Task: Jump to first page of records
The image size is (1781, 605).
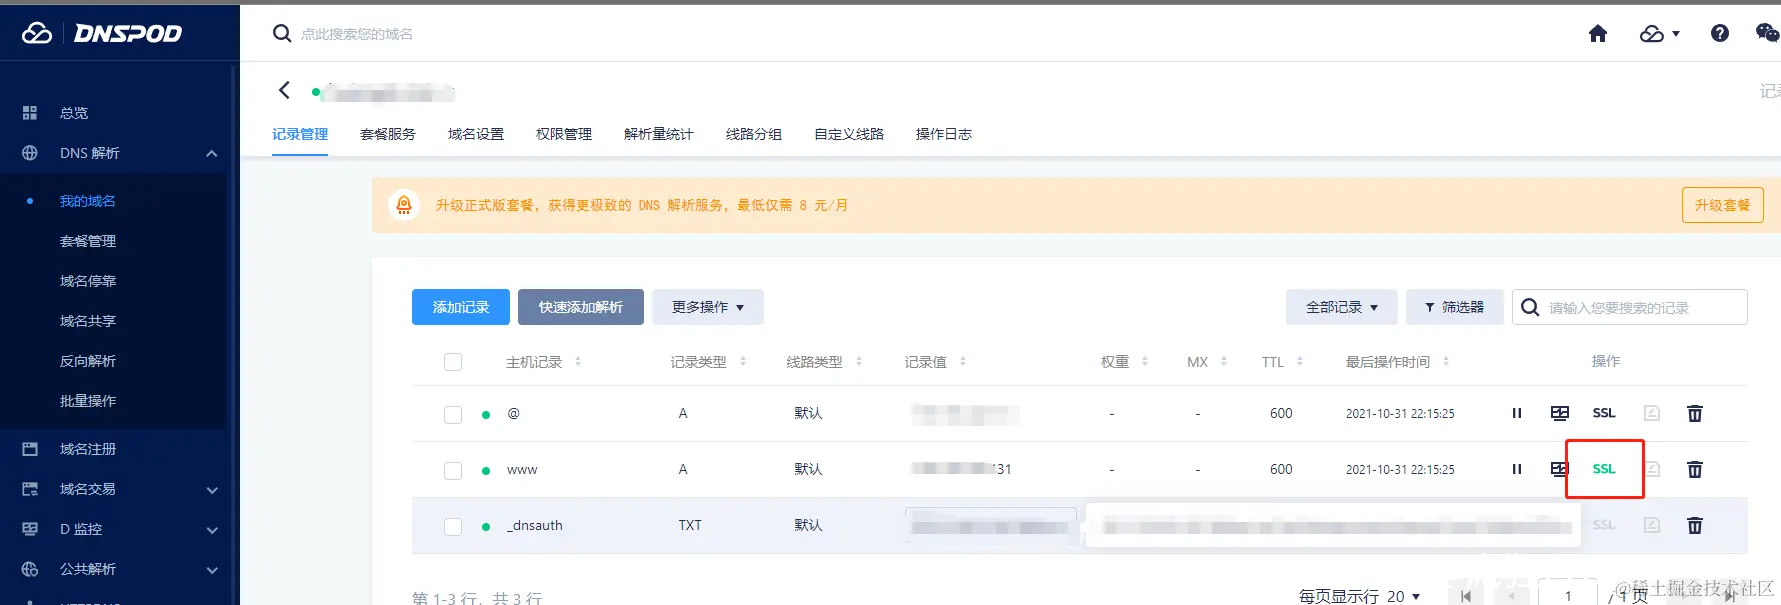Action: 1466,596
